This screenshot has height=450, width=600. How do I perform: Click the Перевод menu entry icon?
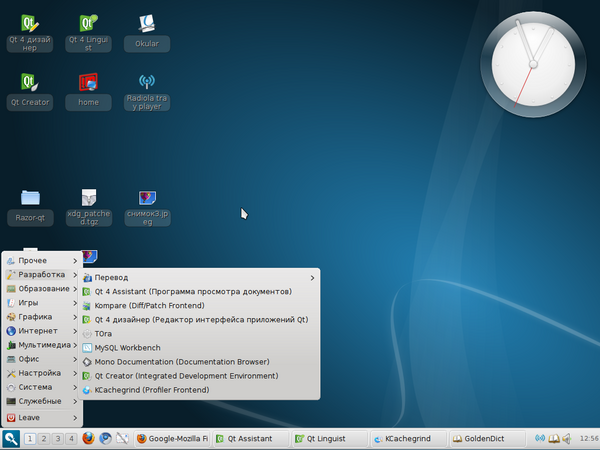tap(87, 278)
